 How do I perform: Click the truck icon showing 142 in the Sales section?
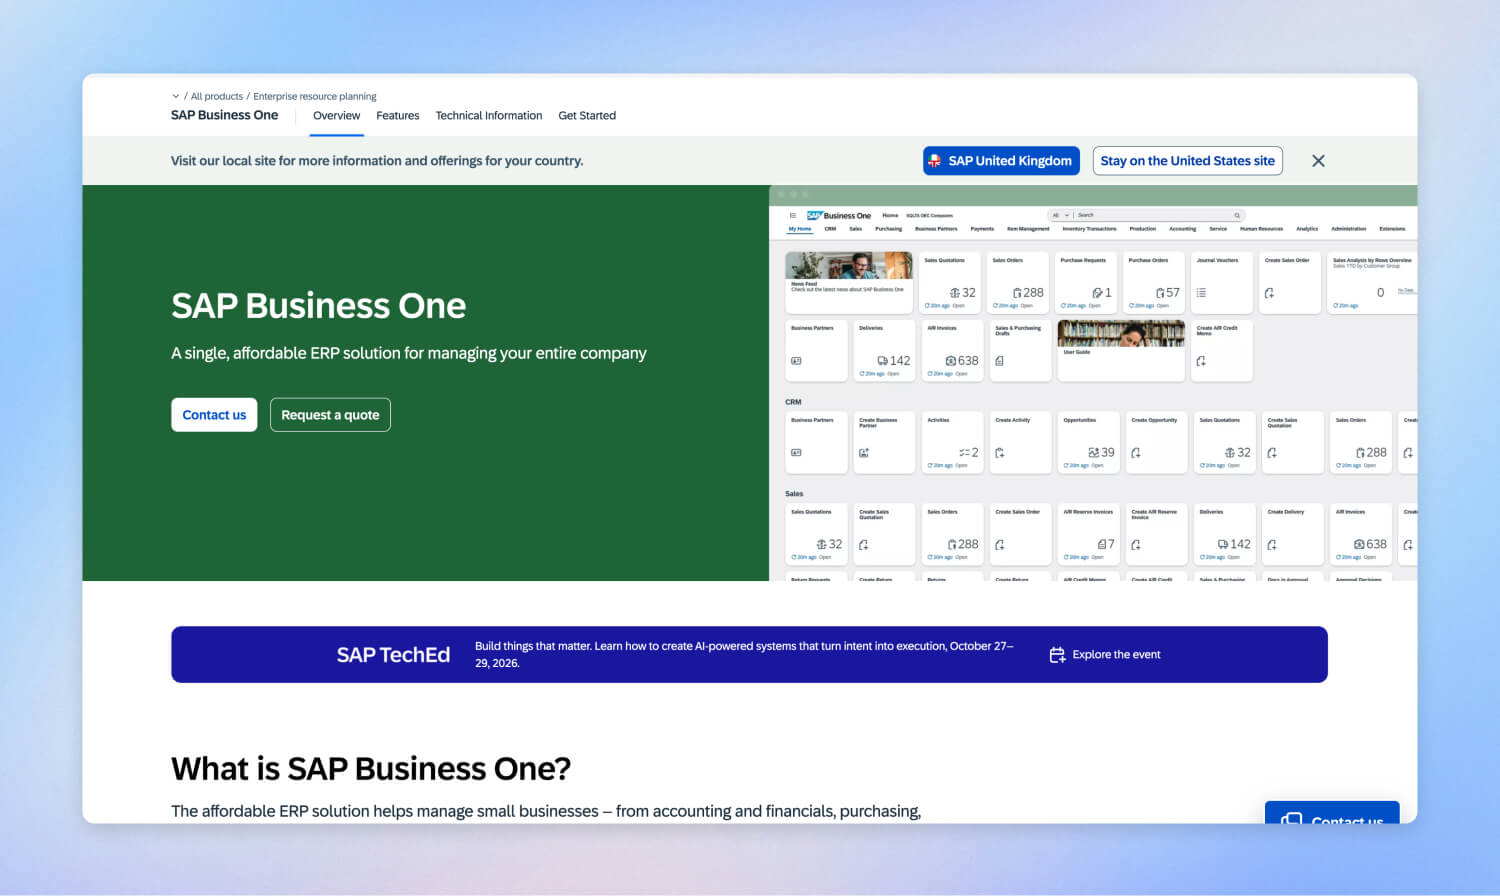(x=1223, y=545)
